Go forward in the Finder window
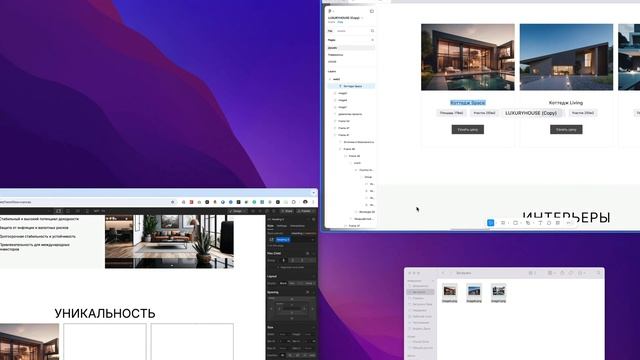The height and width of the screenshot is (360, 640). click(x=451, y=273)
